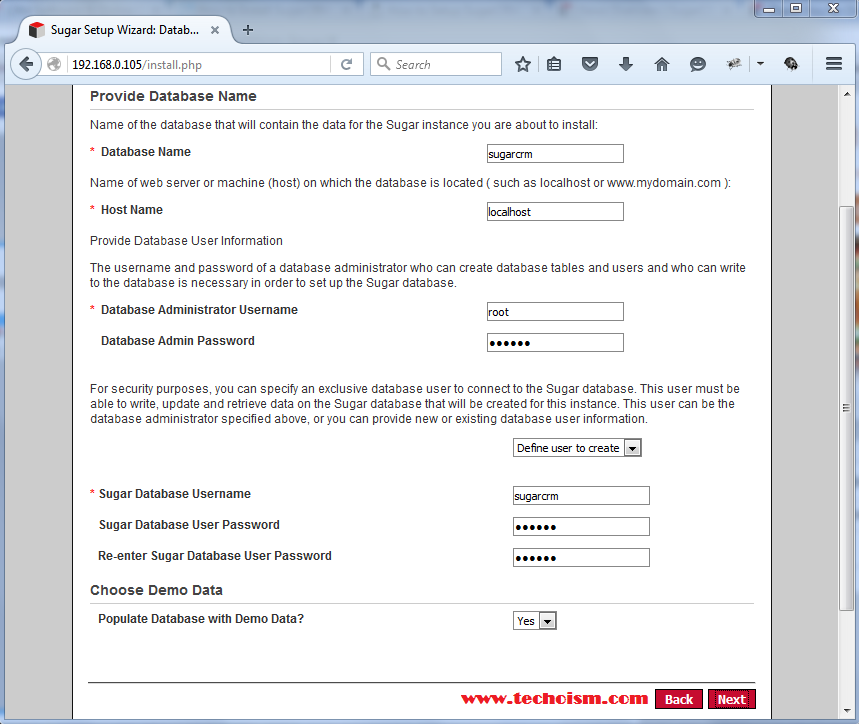Open the chat bubble smiley icon
Screen dimensions: 859x724
pos(697,65)
